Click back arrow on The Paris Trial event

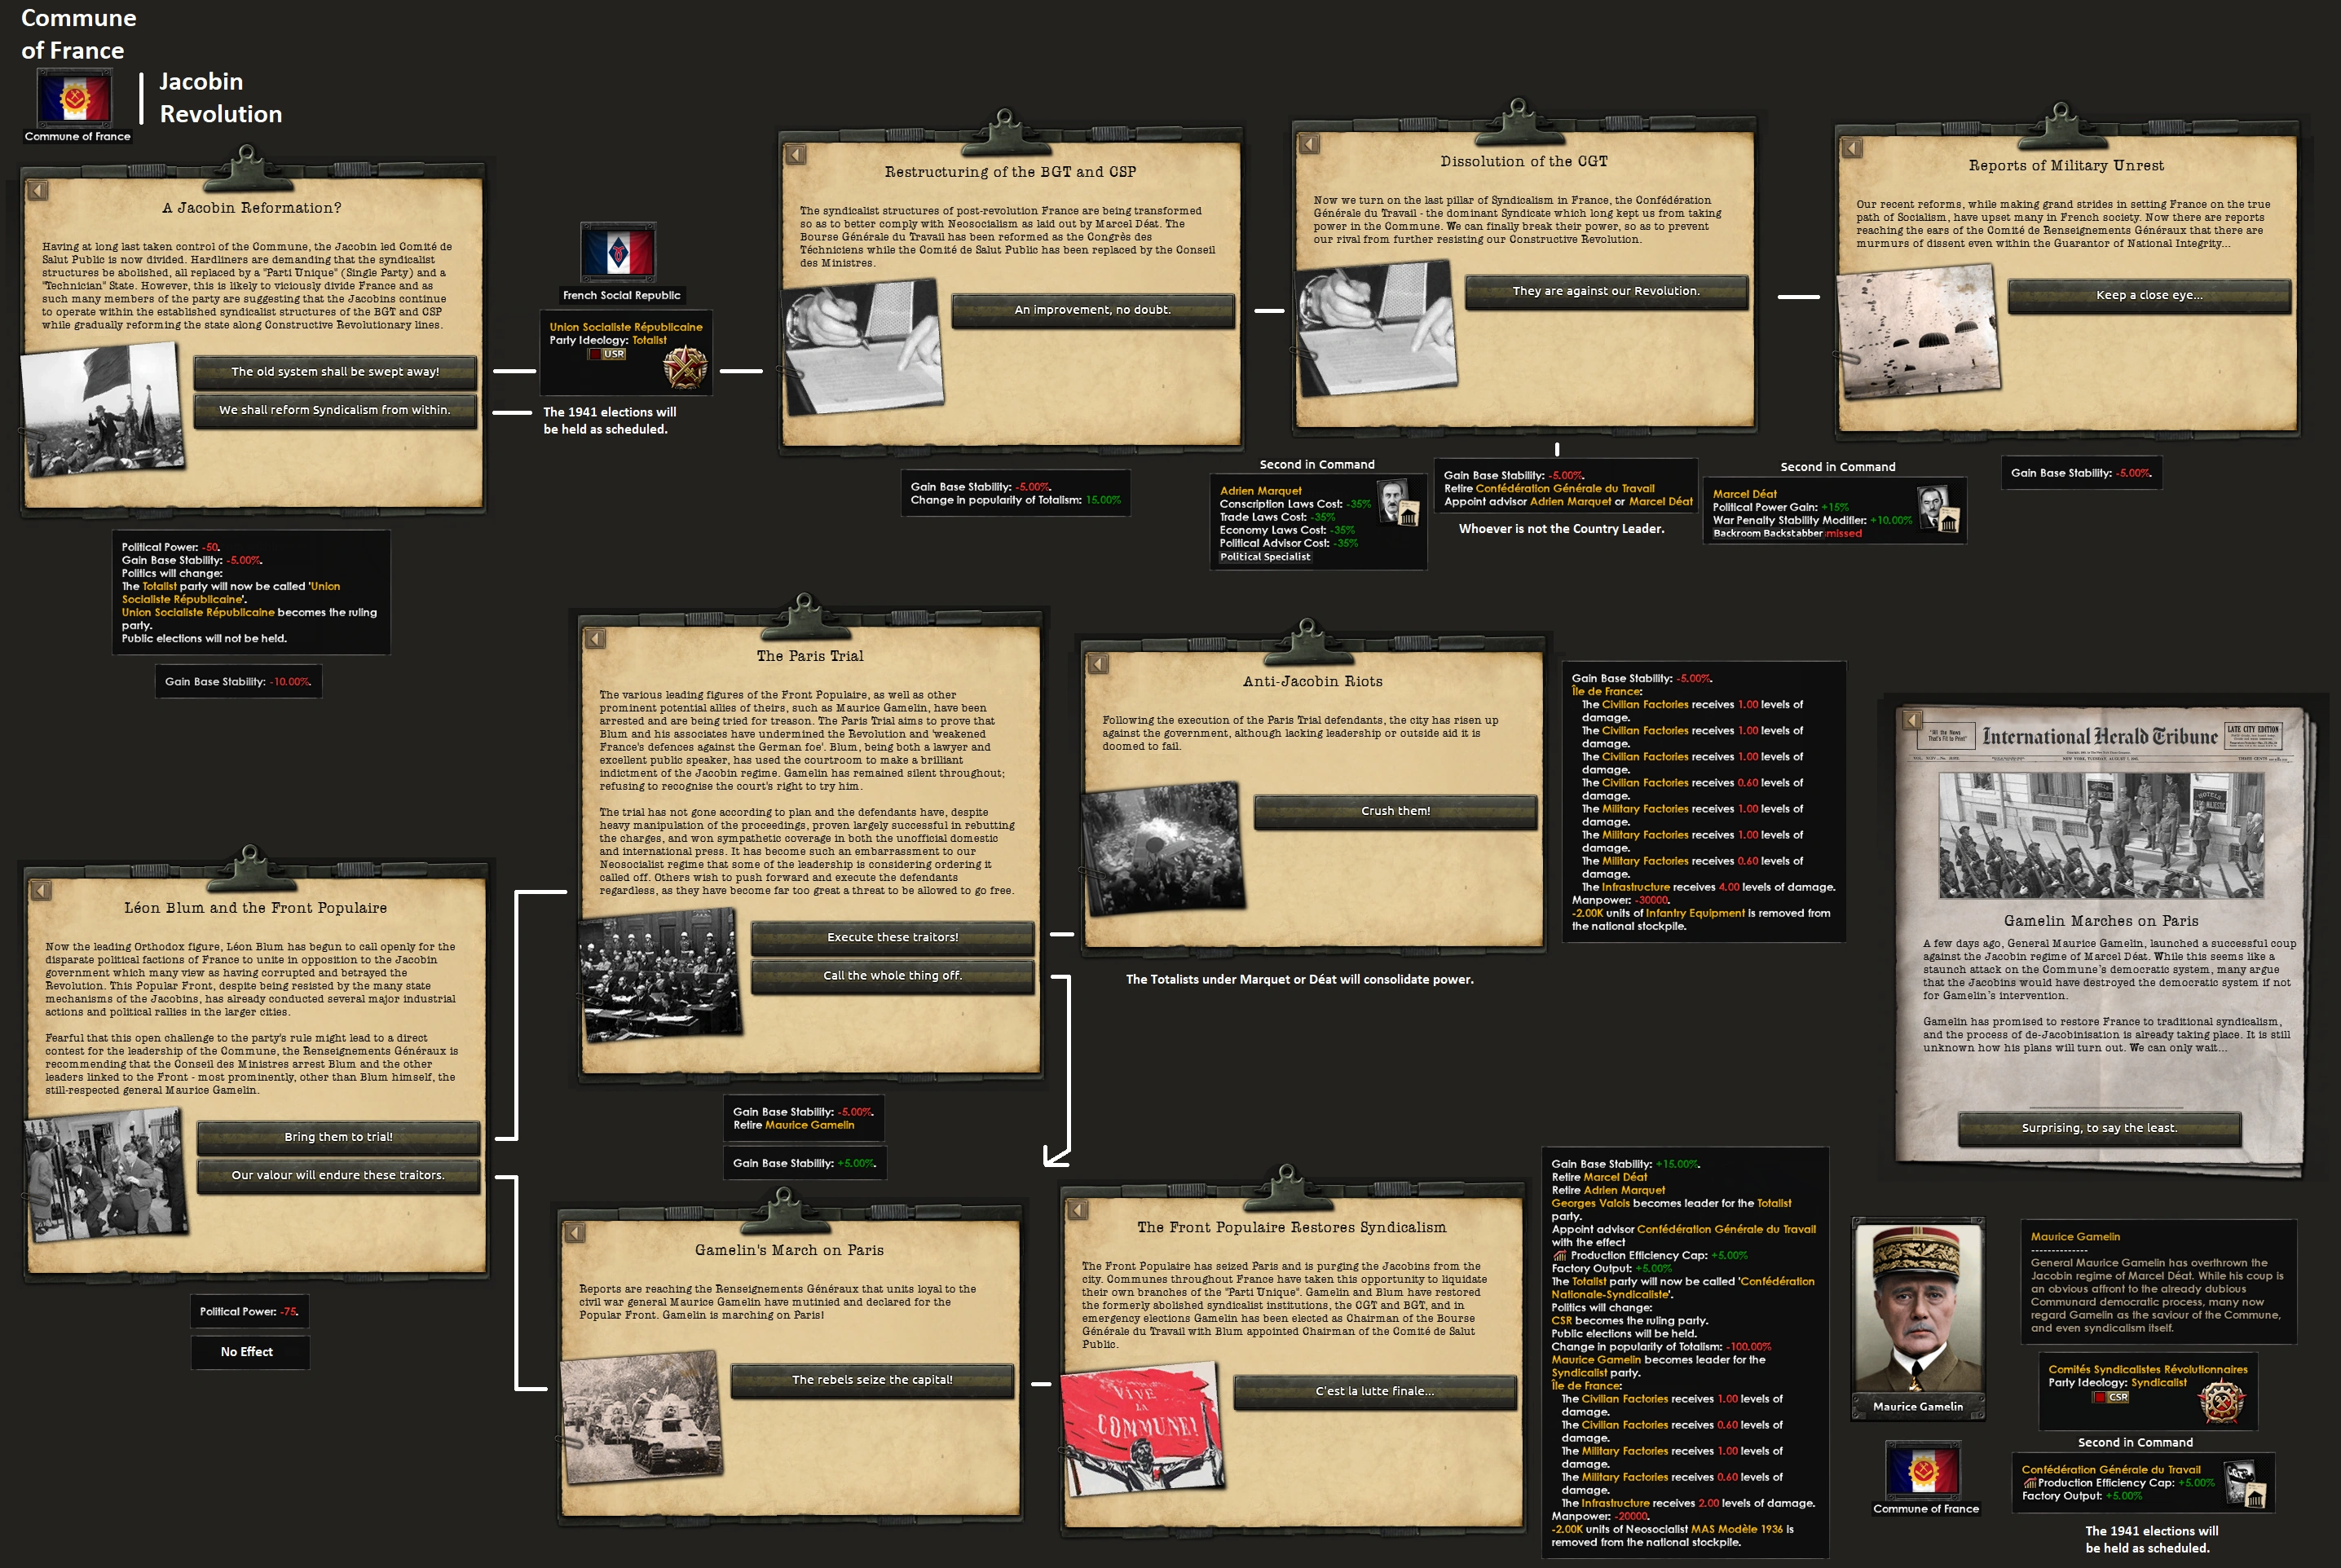(595, 638)
